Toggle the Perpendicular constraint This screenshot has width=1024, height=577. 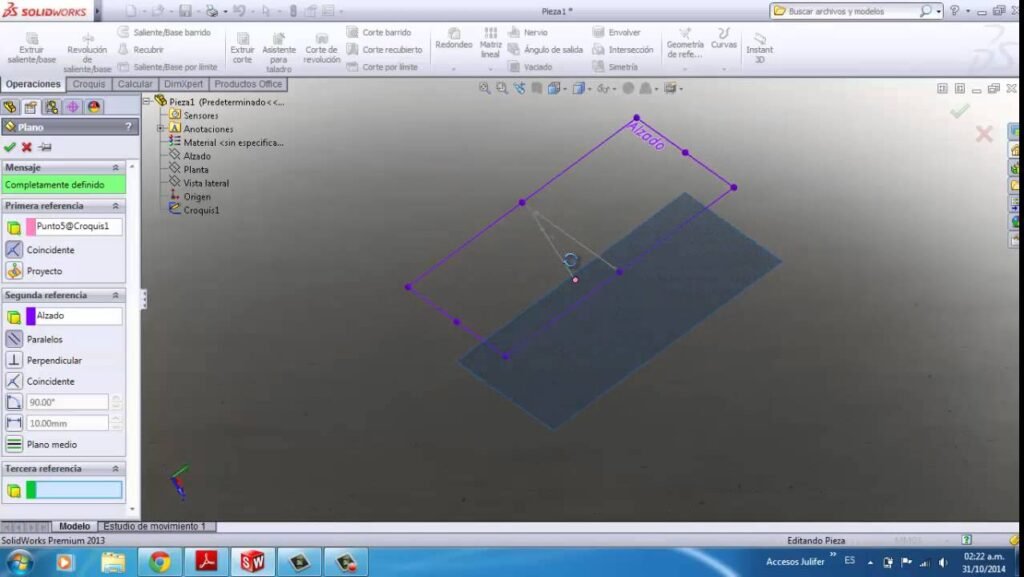[14, 360]
